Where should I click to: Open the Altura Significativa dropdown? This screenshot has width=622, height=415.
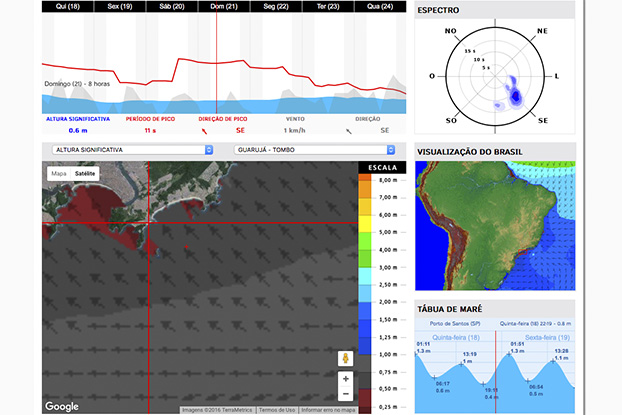[132, 150]
